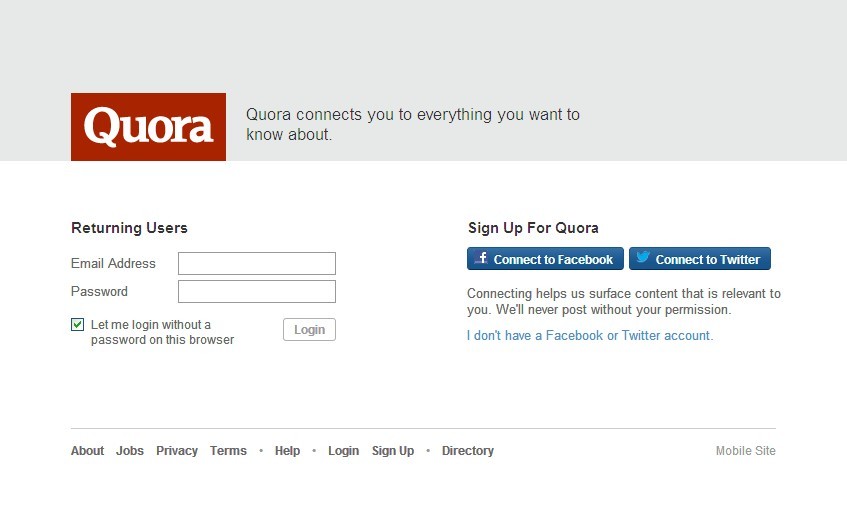Screen dimensions: 847x510
Task: Click the Twitter bird icon
Action: tap(643, 257)
